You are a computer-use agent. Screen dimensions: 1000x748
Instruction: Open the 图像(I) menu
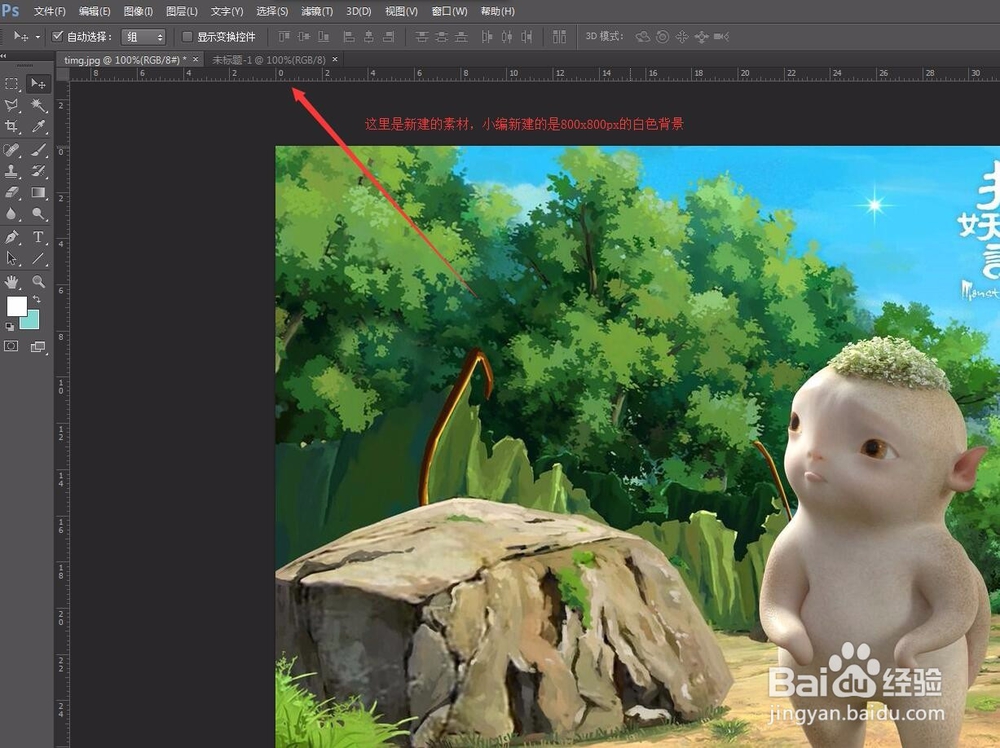138,11
